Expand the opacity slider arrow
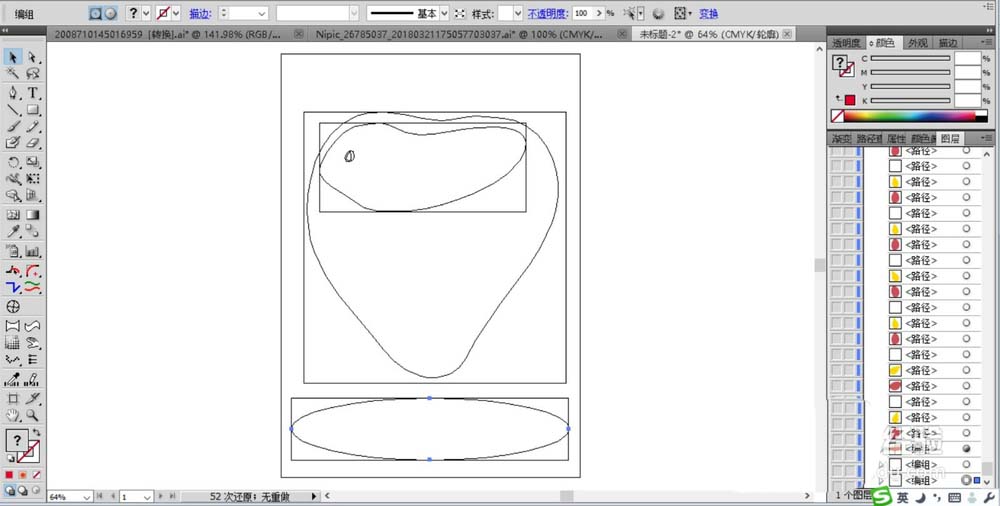Screen dimensions: 1000x506 point(599,13)
